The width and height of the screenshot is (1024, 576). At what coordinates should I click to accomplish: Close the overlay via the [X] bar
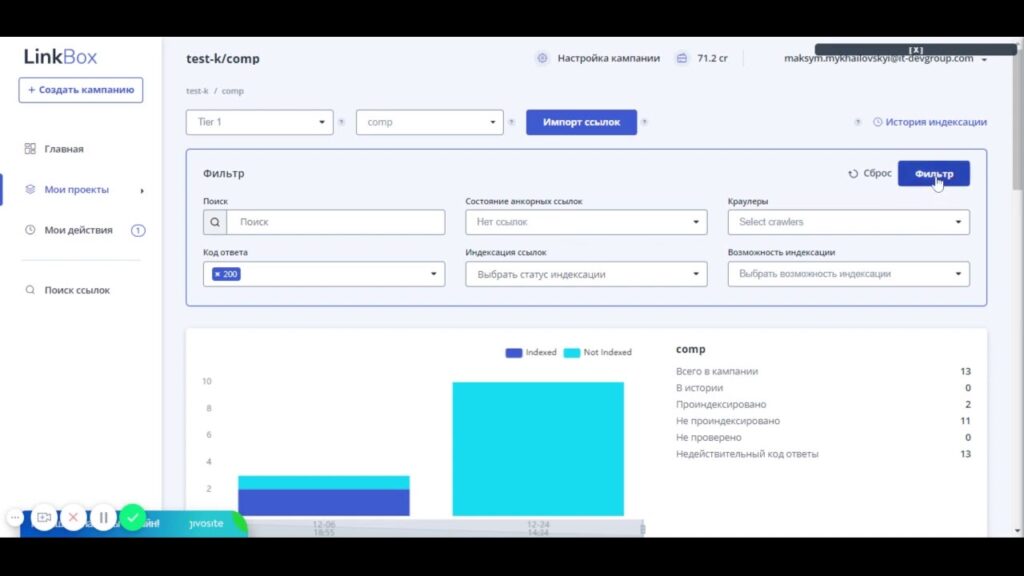[x=916, y=50]
